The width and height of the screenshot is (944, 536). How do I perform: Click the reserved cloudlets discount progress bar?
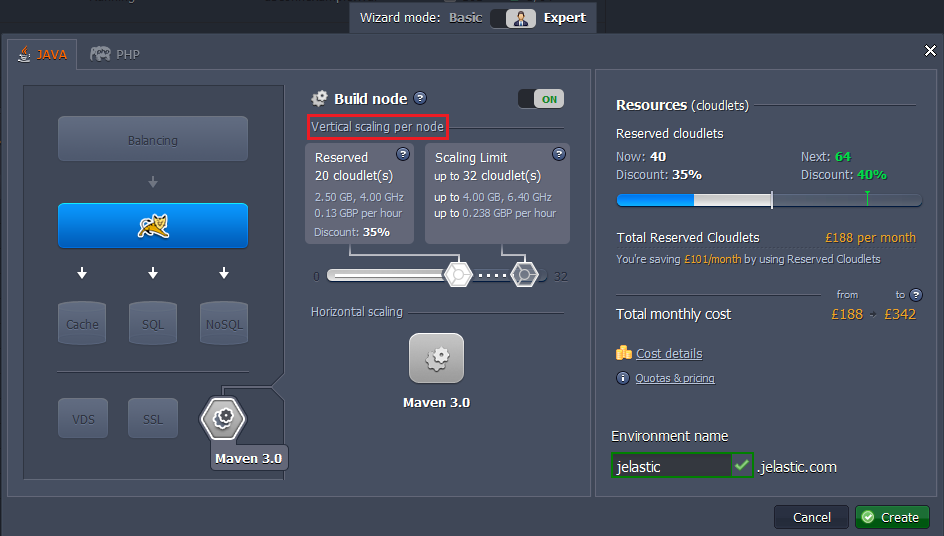pos(769,200)
